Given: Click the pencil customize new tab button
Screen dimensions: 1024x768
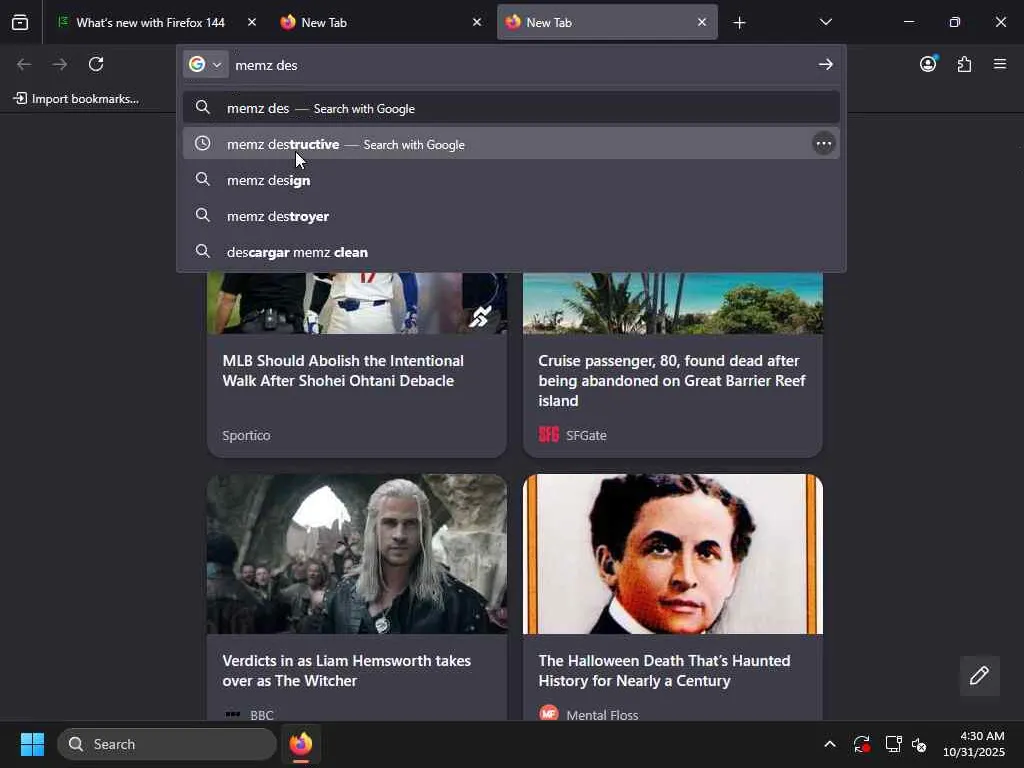Looking at the screenshot, I should pyautogui.click(x=979, y=675).
